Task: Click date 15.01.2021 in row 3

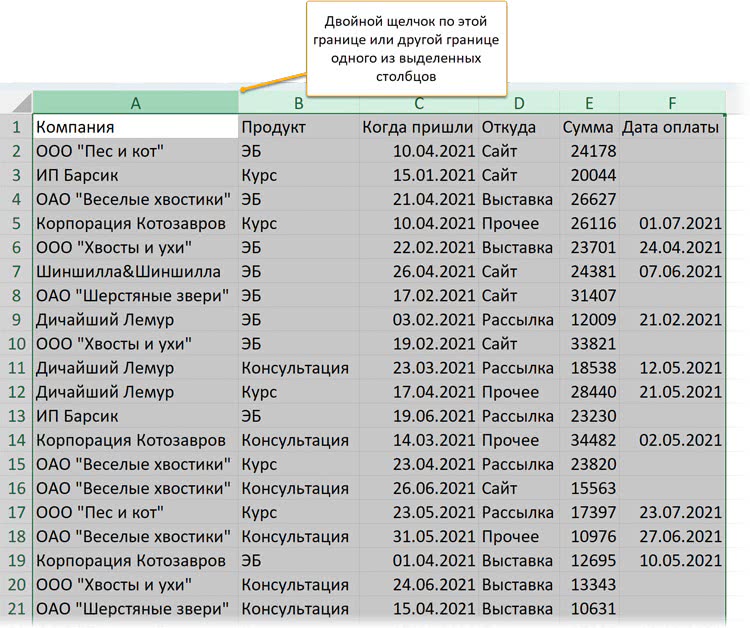Action: click(419, 175)
